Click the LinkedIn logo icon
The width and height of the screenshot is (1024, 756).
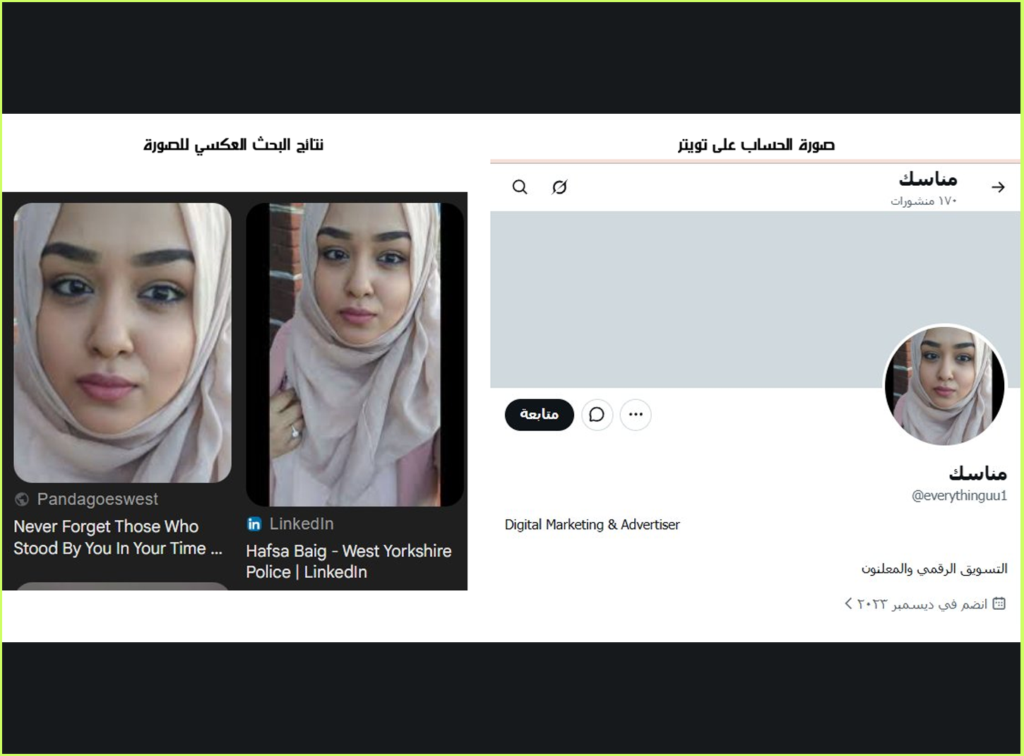[x=254, y=524]
